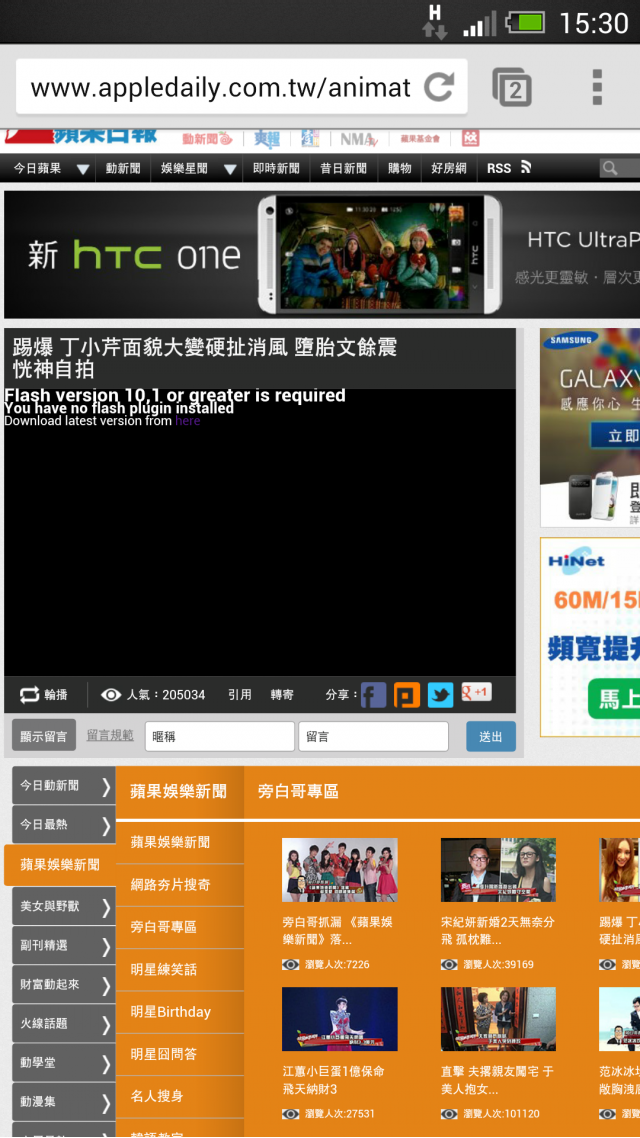Open the Samsung Galaxy side advertisement
Screen dimensions: 640x1138
[x=590, y=427]
